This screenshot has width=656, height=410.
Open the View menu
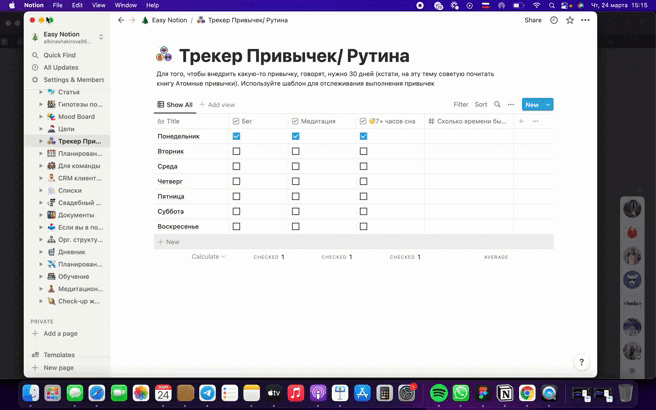tap(99, 5)
